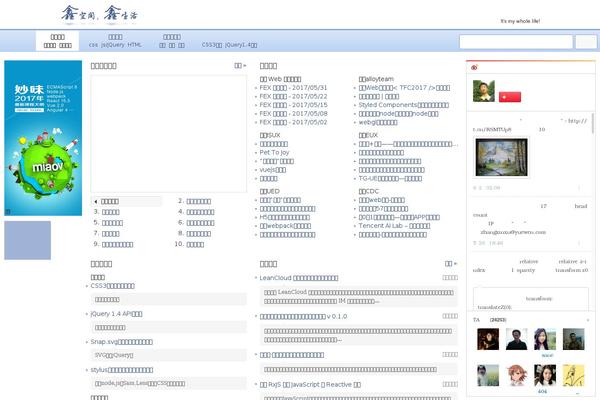Click the category label right of the LeanCloud title
This screenshot has height=400, width=600.
[450, 278]
